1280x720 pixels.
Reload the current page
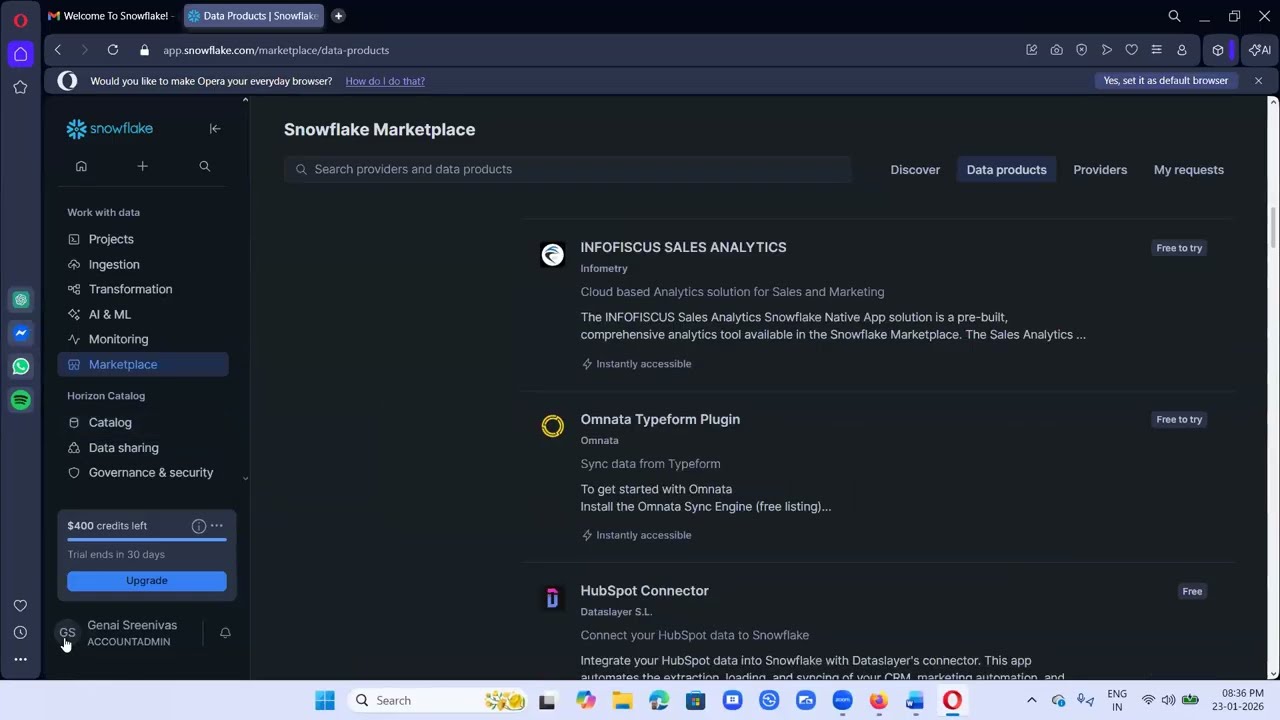[x=113, y=50]
